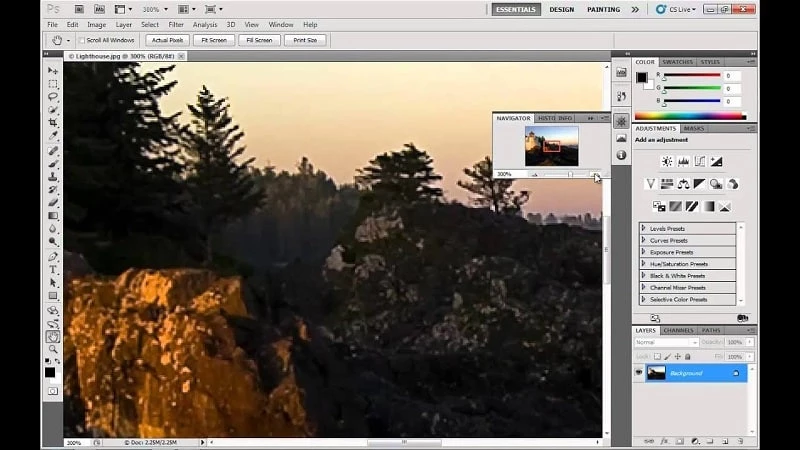Select the Lasso tool
Viewport: 800px width, 450px height.
[52, 97]
